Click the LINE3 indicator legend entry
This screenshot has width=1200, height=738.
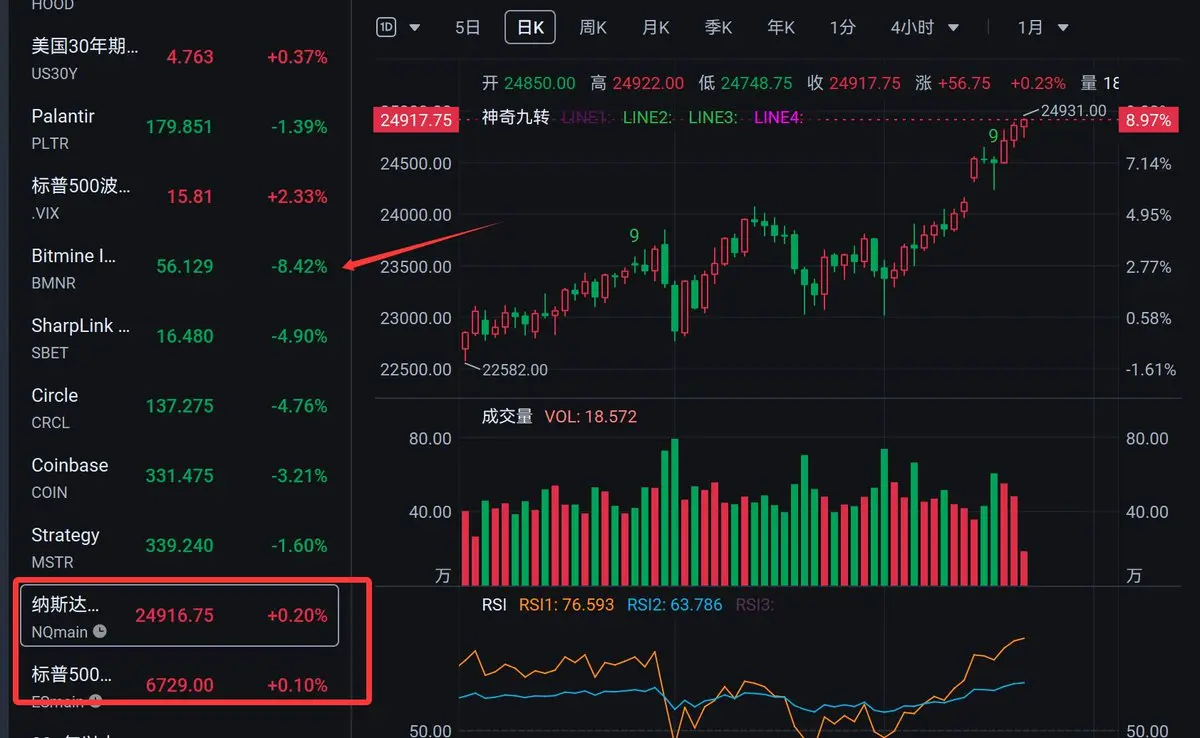[713, 117]
